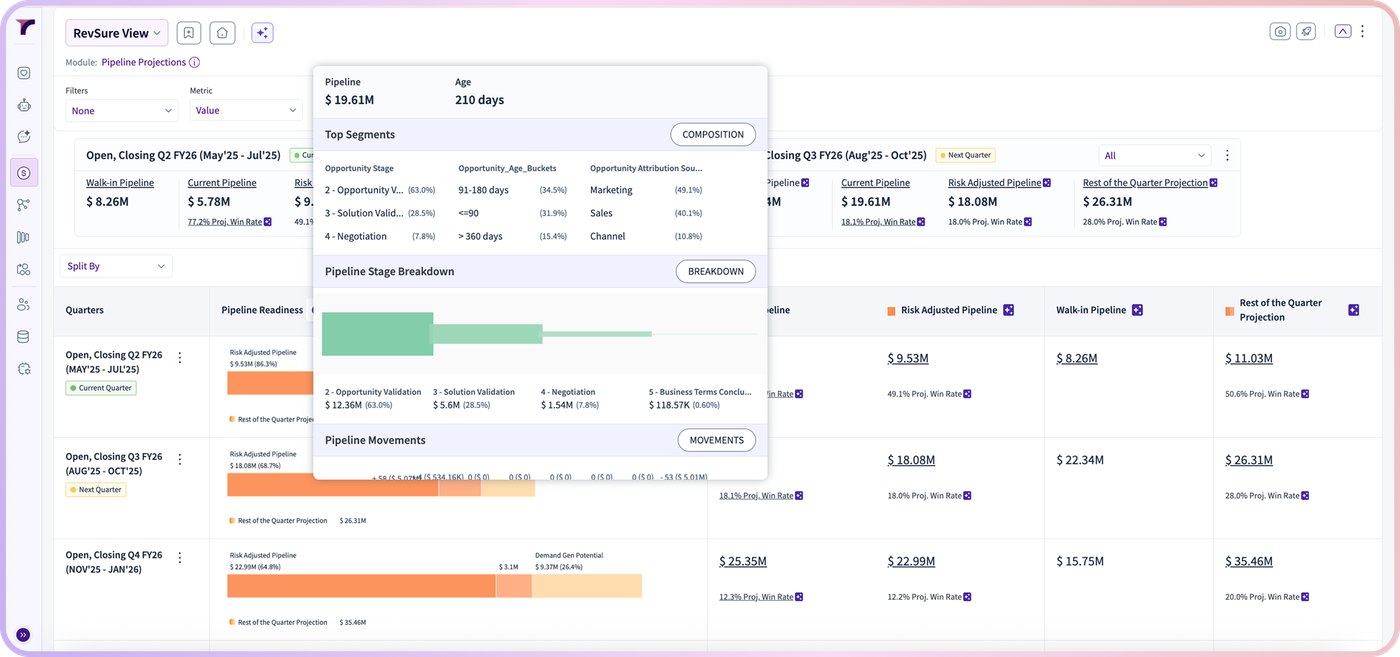
Task: Click the 18.1% Proj. Win Rate link on the Q3 card
Action: tap(878, 222)
